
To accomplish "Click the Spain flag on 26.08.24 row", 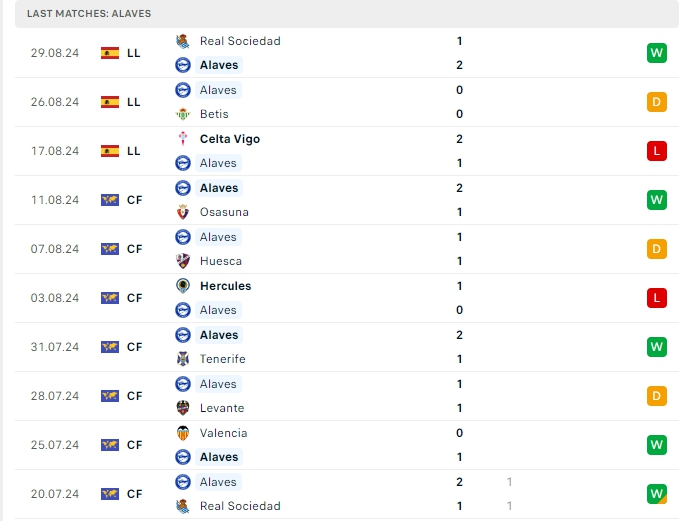I will point(110,102).
